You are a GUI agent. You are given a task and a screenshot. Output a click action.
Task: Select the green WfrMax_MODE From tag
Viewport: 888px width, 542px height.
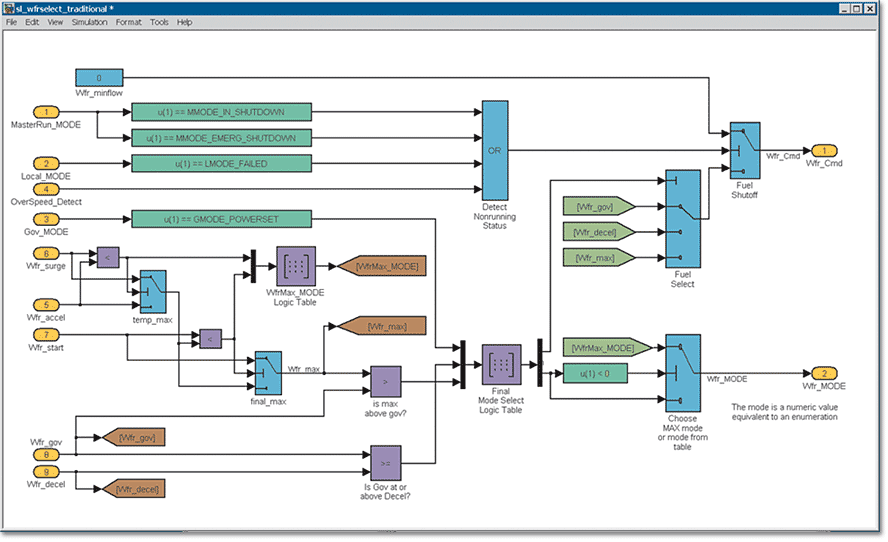tap(607, 347)
